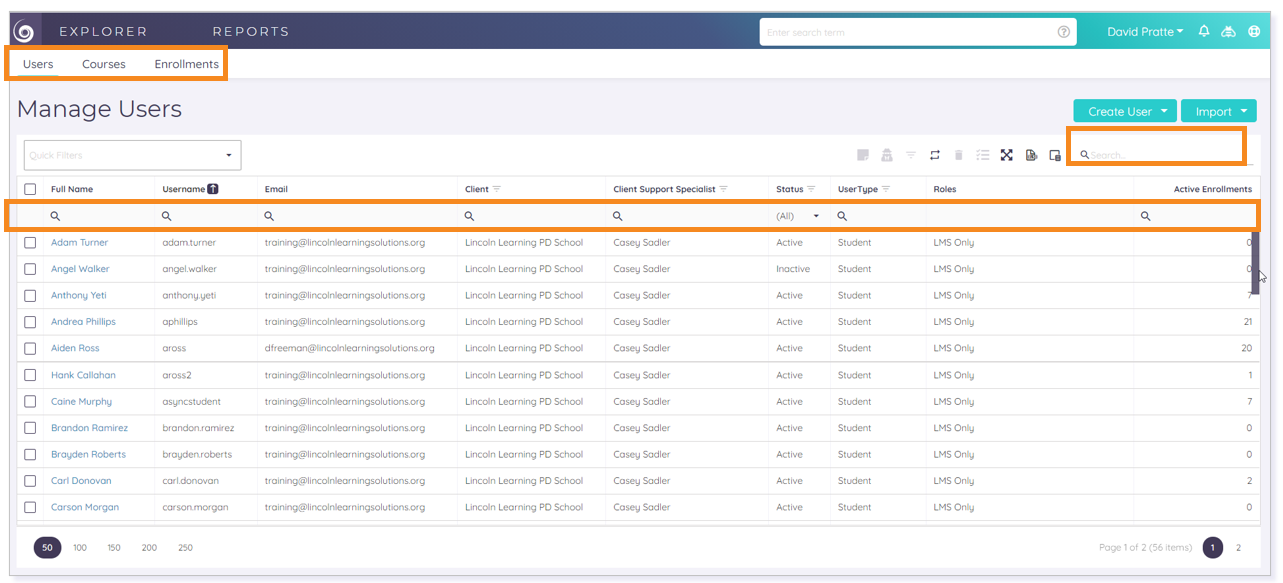
Task: Click the sort arrow next to Username header
Action: click(213, 189)
